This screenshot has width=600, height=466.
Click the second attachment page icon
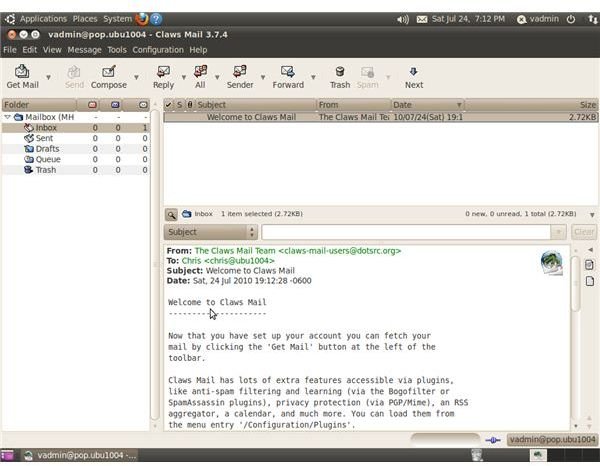pyautogui.click(x=590, y=282)
